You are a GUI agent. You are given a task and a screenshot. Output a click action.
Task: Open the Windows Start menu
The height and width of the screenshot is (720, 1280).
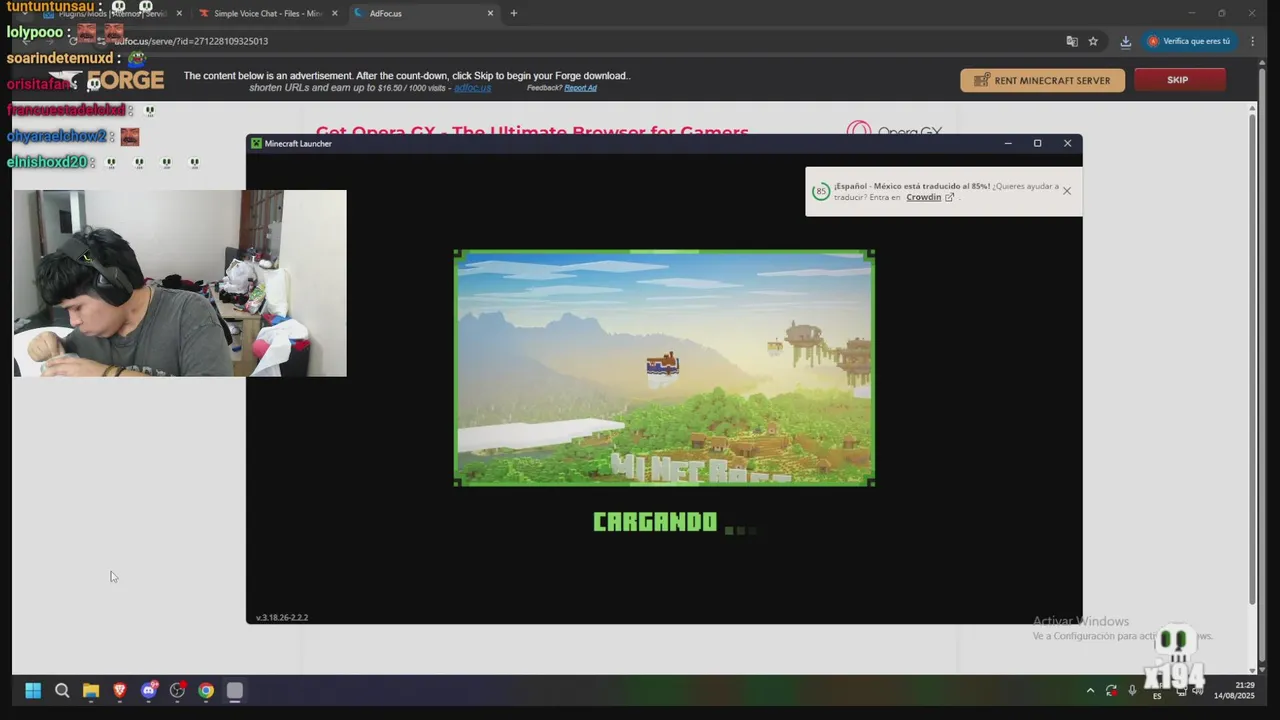click(x=33, y=690)
